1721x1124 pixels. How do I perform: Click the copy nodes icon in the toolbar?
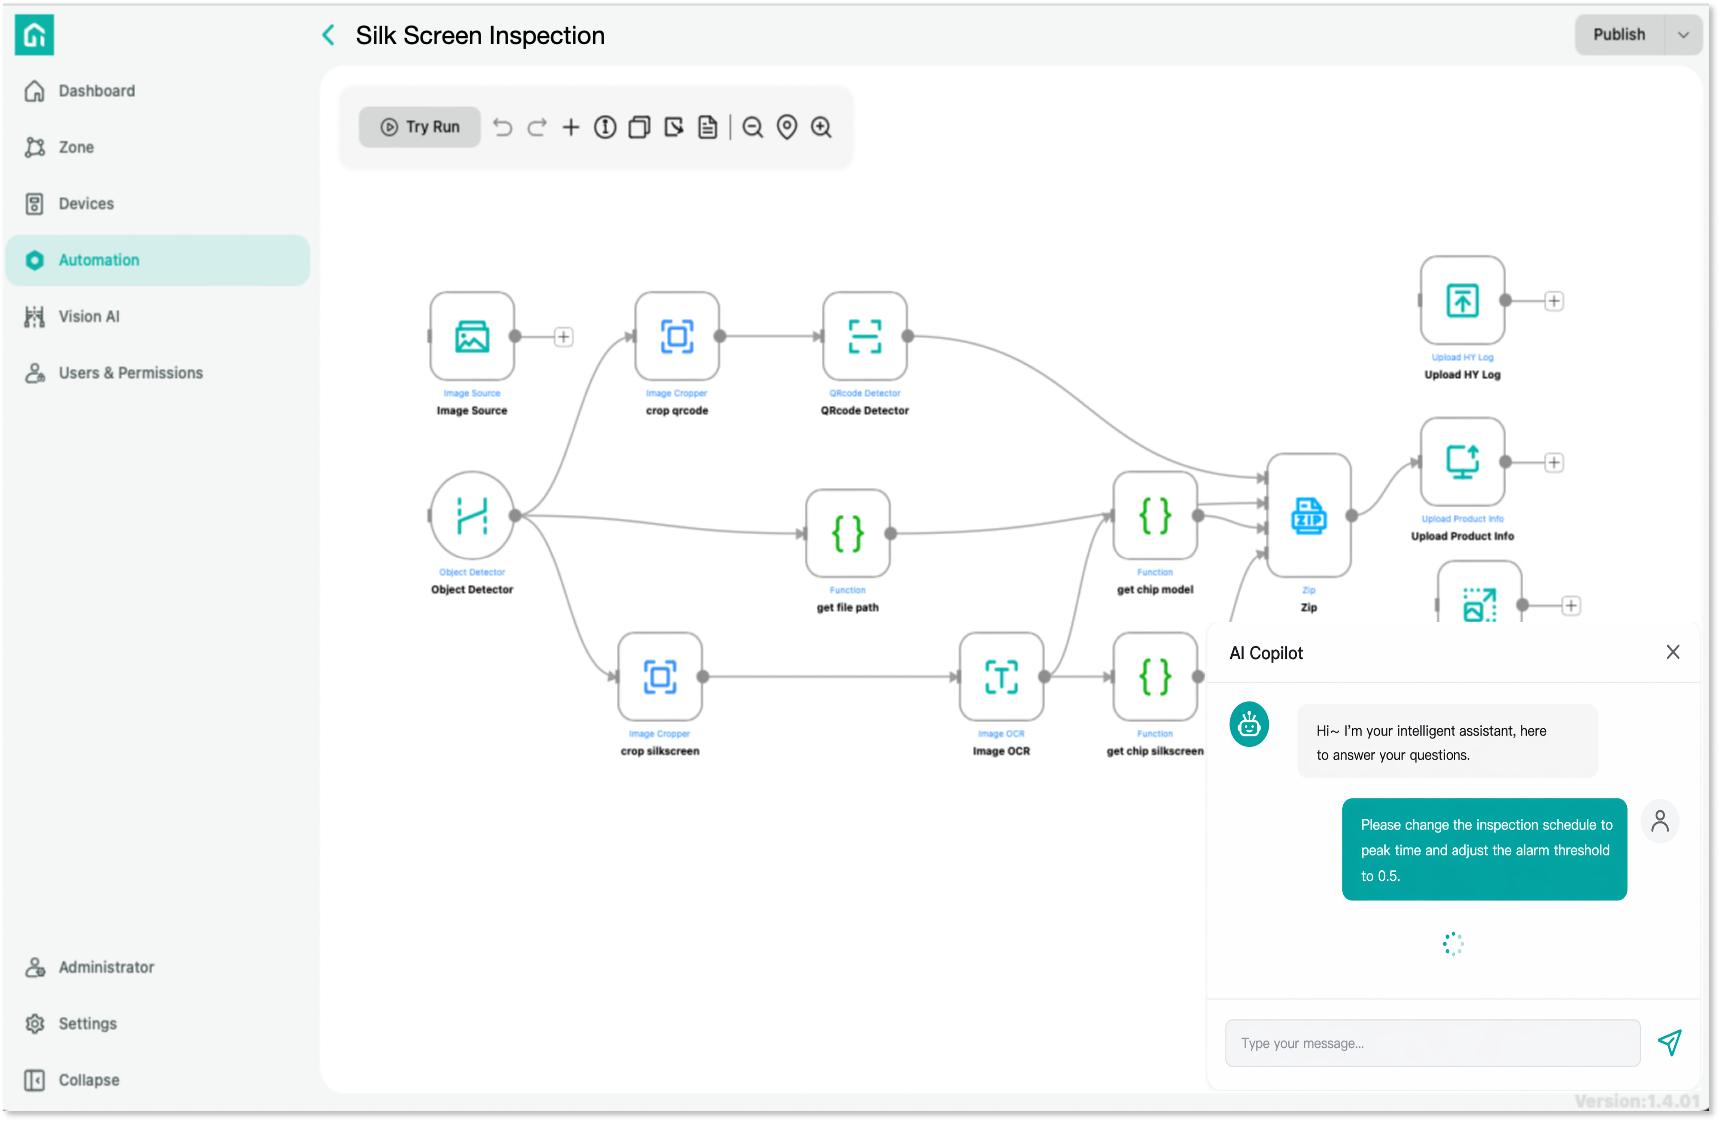(639, 127)
